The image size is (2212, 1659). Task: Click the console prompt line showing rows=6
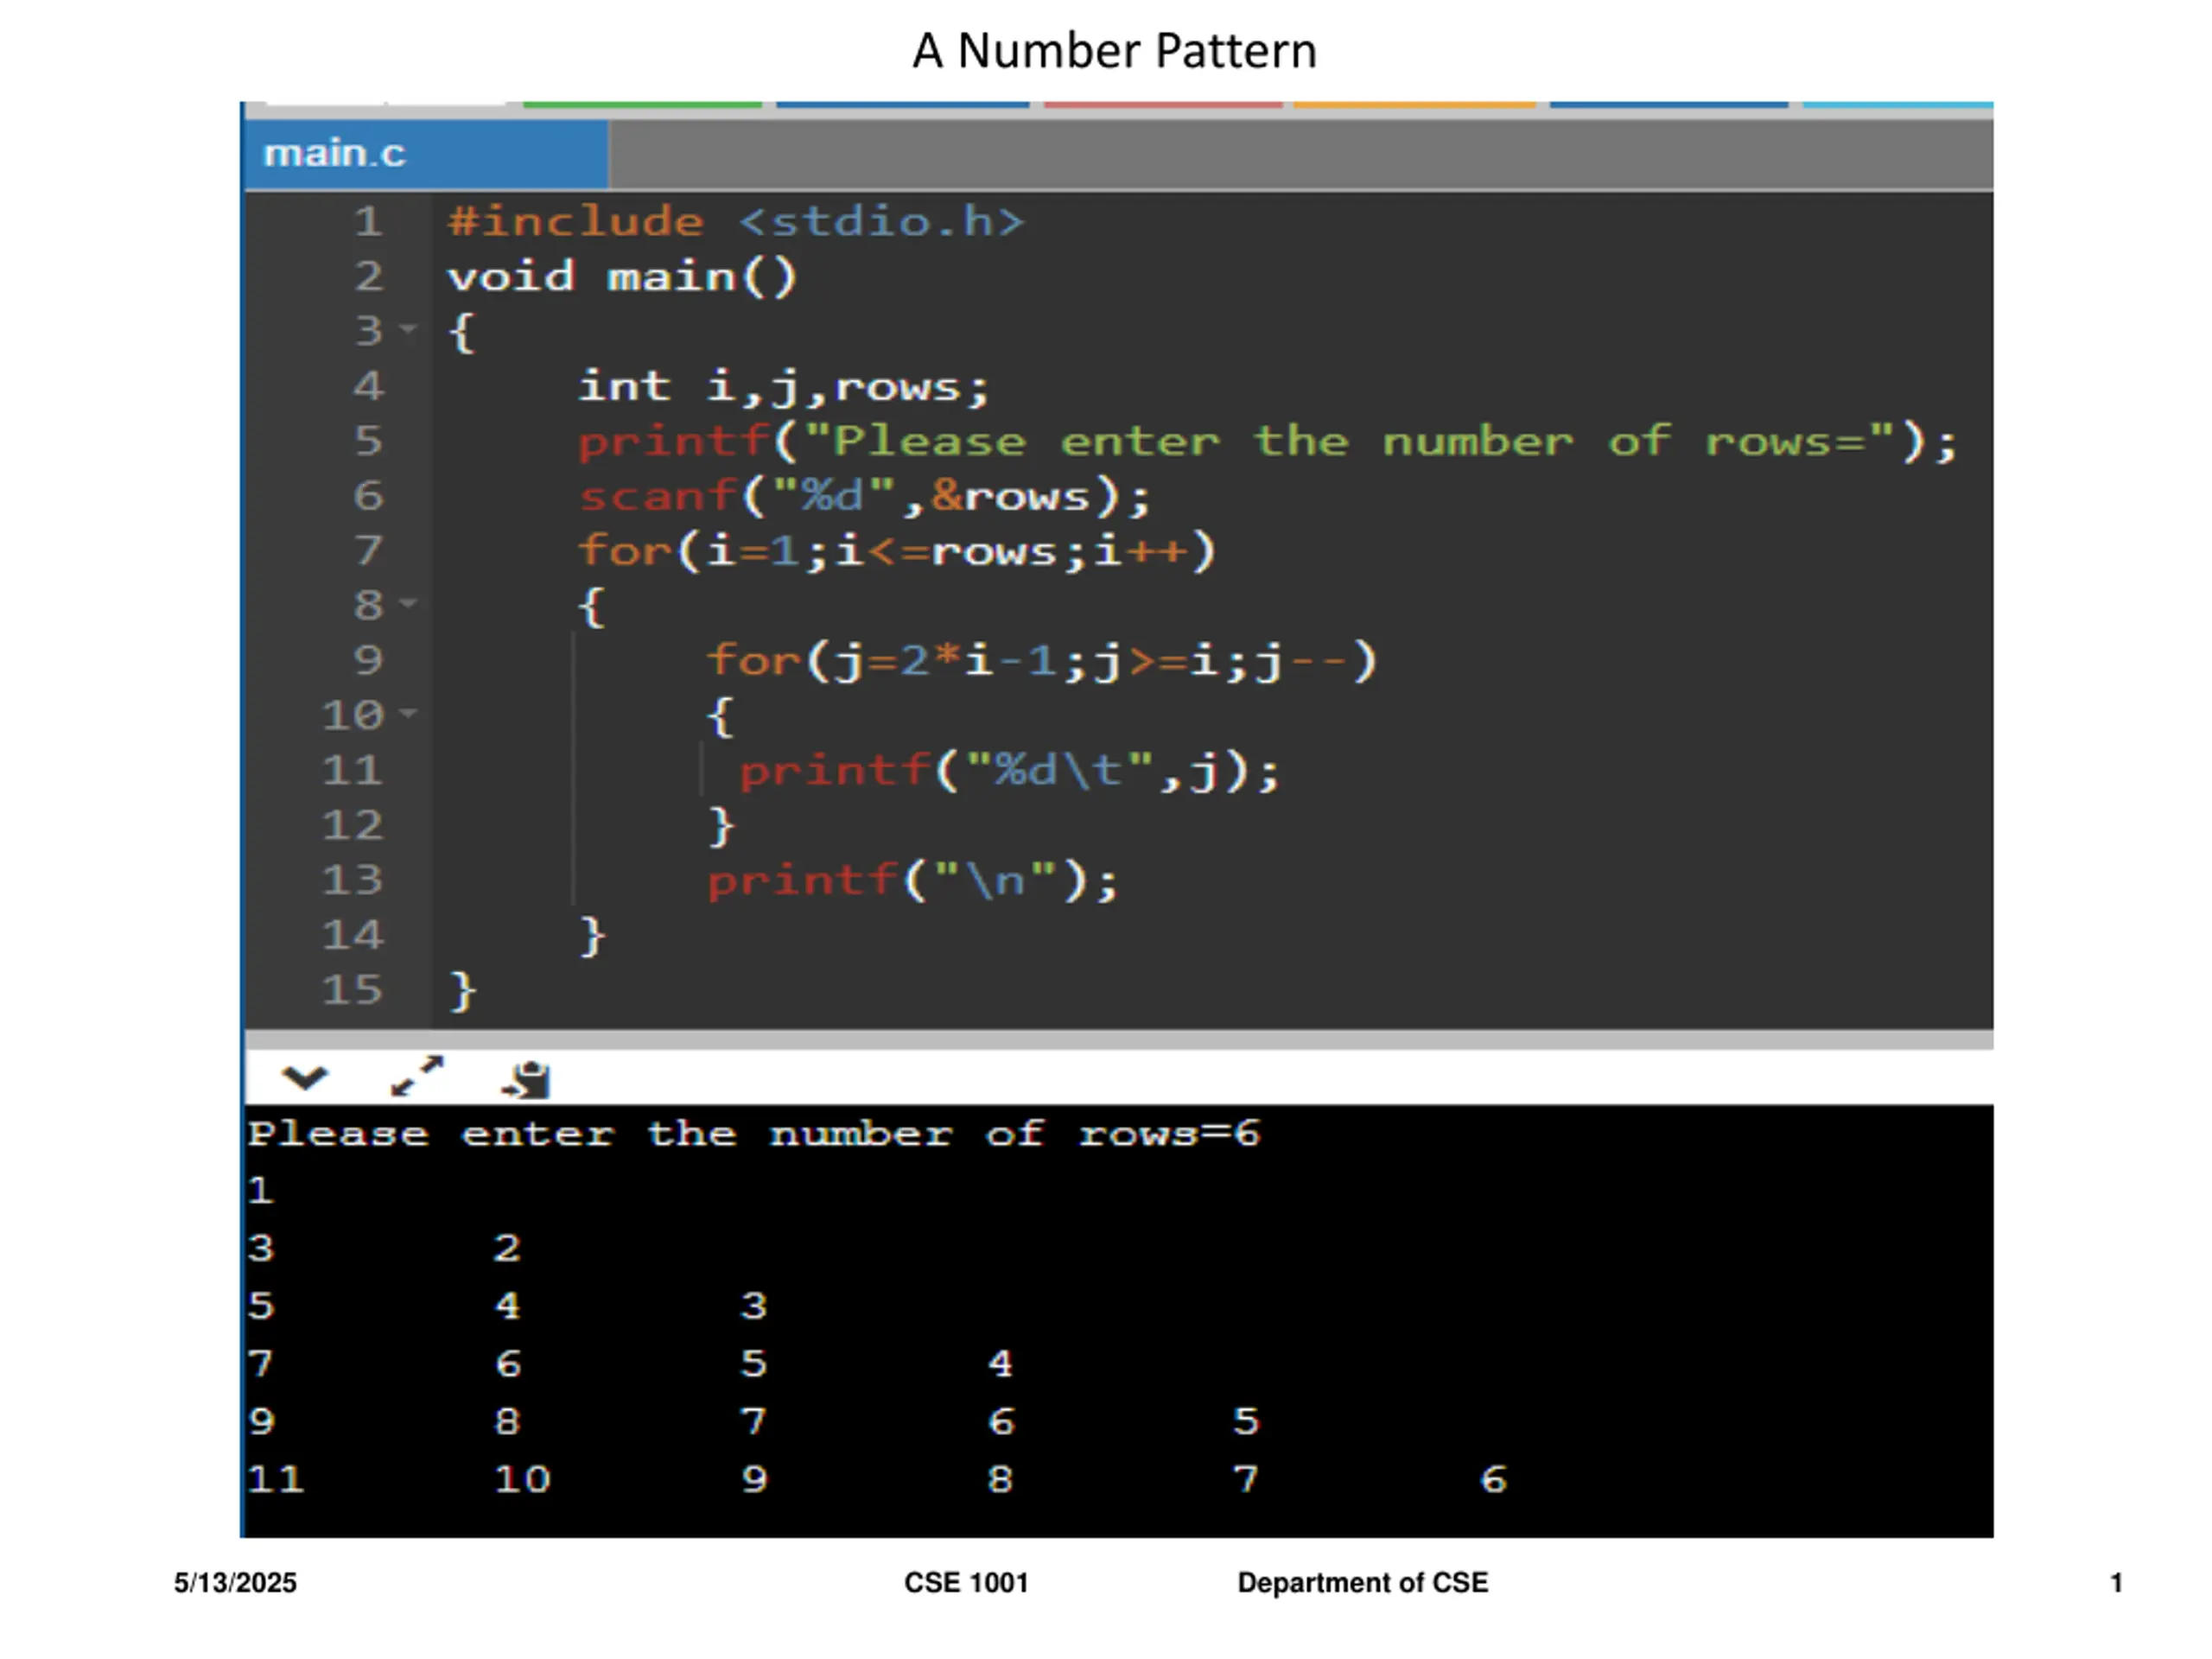point(754,1134)
